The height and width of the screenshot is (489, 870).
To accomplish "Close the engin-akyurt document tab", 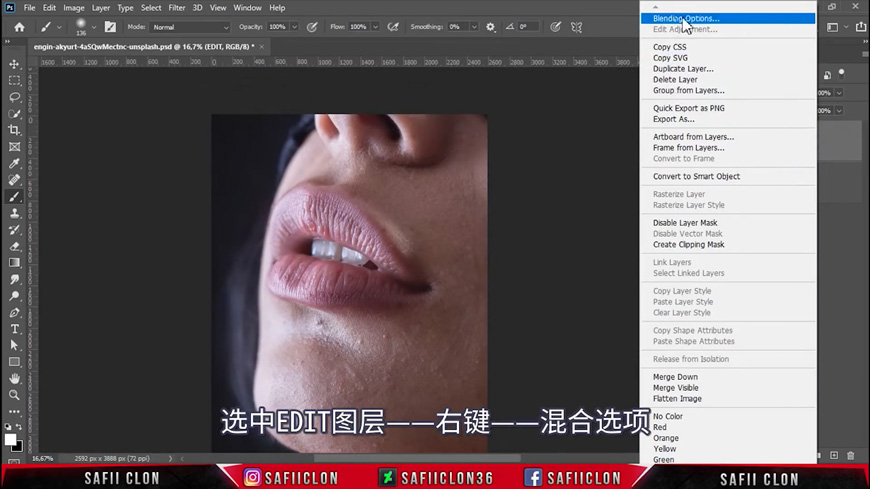I will click(262, 47).
